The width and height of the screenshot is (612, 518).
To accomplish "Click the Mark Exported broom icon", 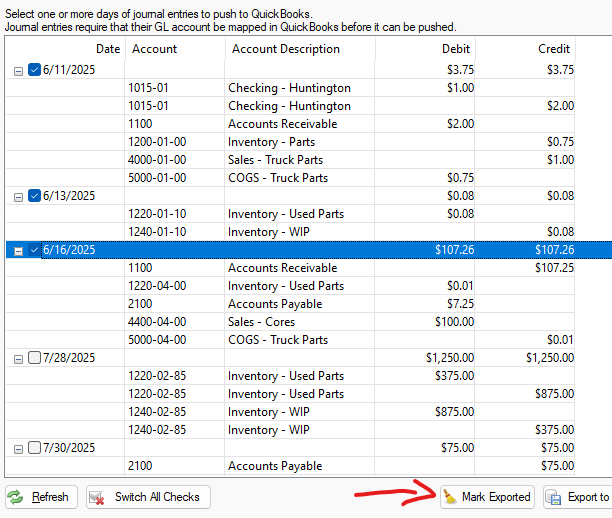I will point(450,497).
